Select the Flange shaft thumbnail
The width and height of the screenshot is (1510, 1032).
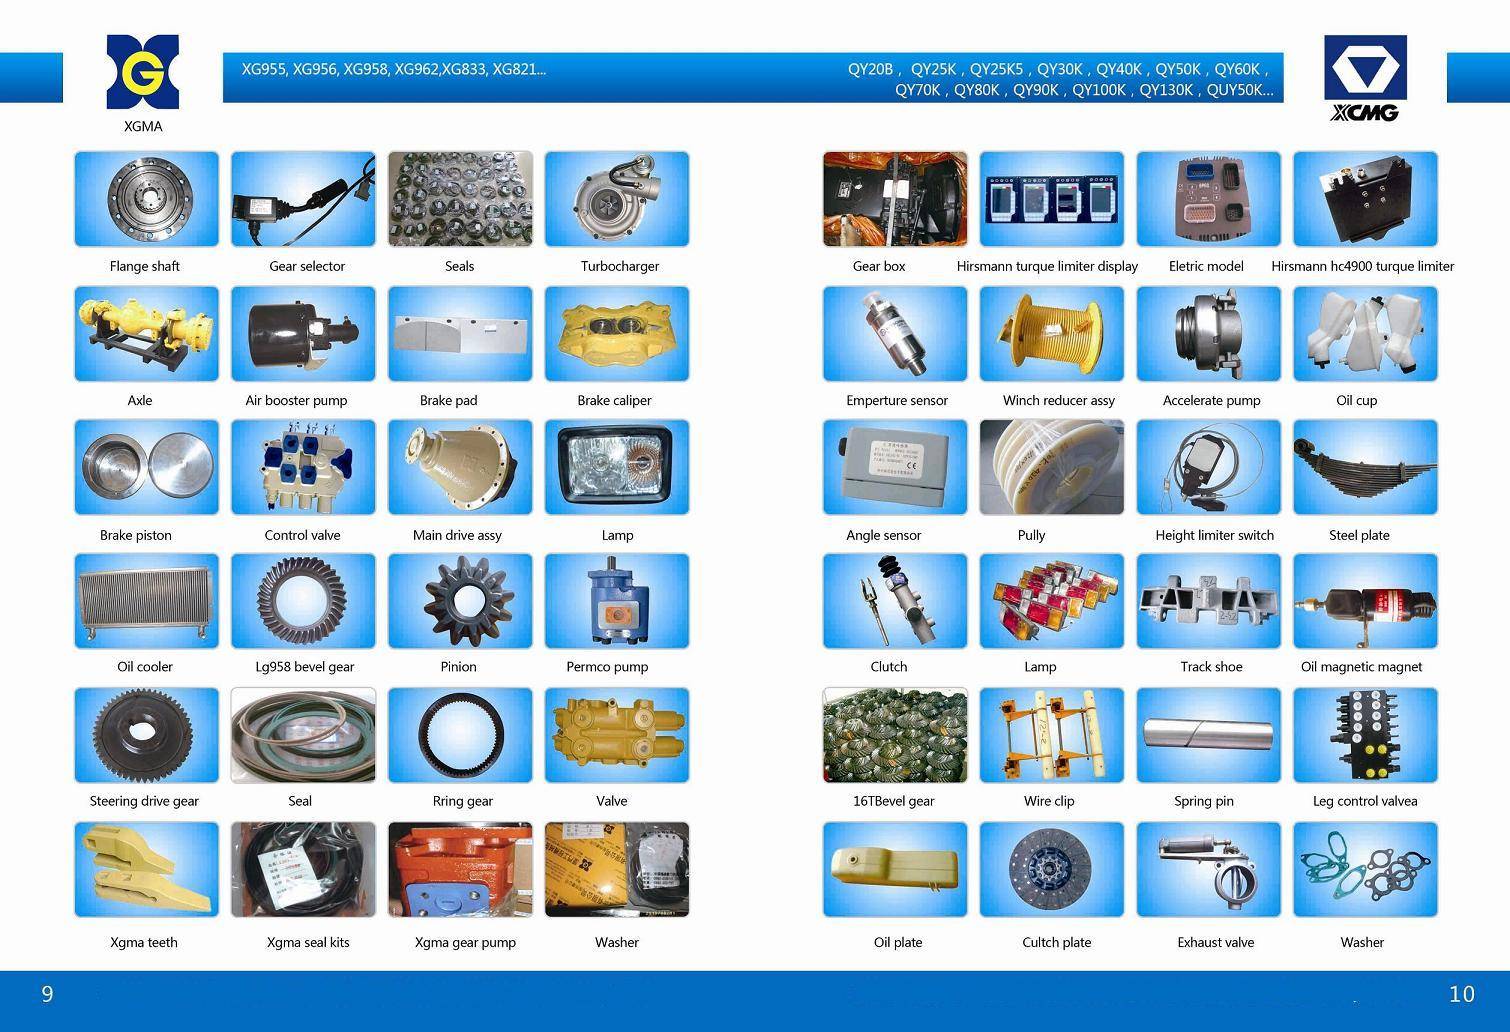[x=146, y=199]
